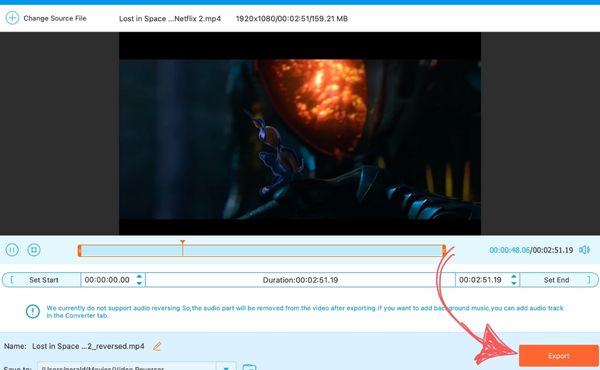Screen dimensions: 600x370
Task: Select the left trim handle of the timeline
Action: [80, 251]
